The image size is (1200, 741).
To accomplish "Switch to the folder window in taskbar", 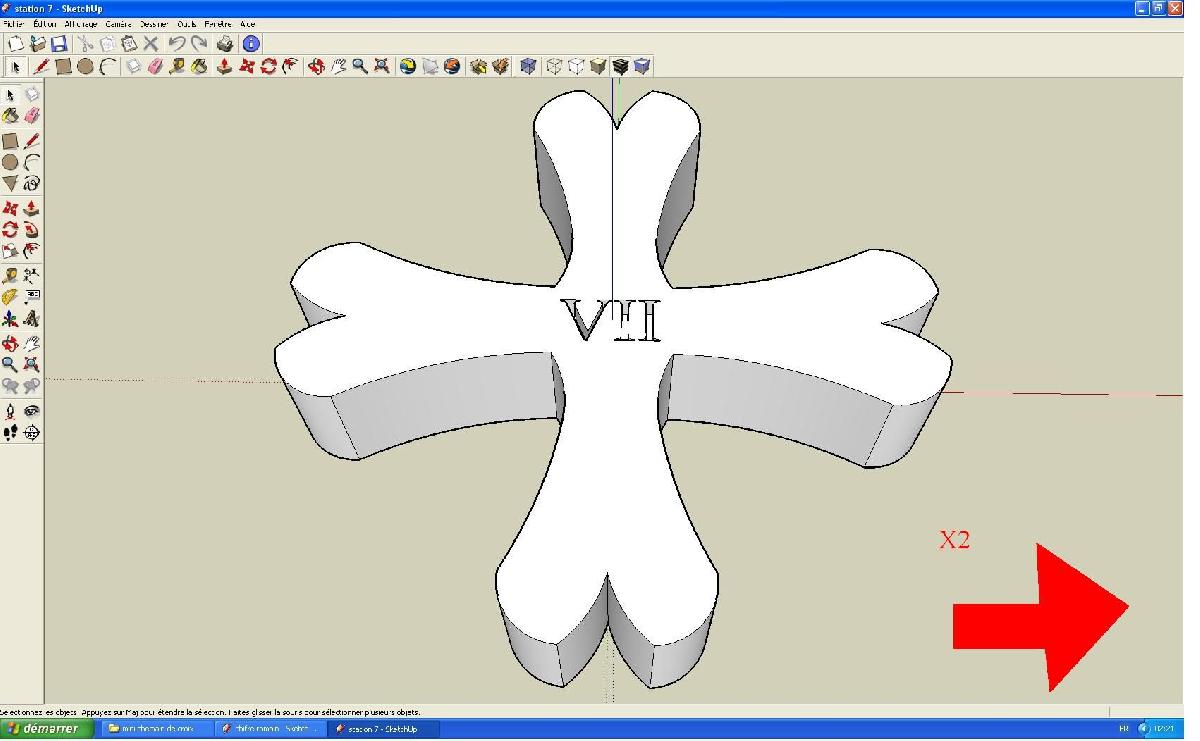I will [x=155, y=729].
